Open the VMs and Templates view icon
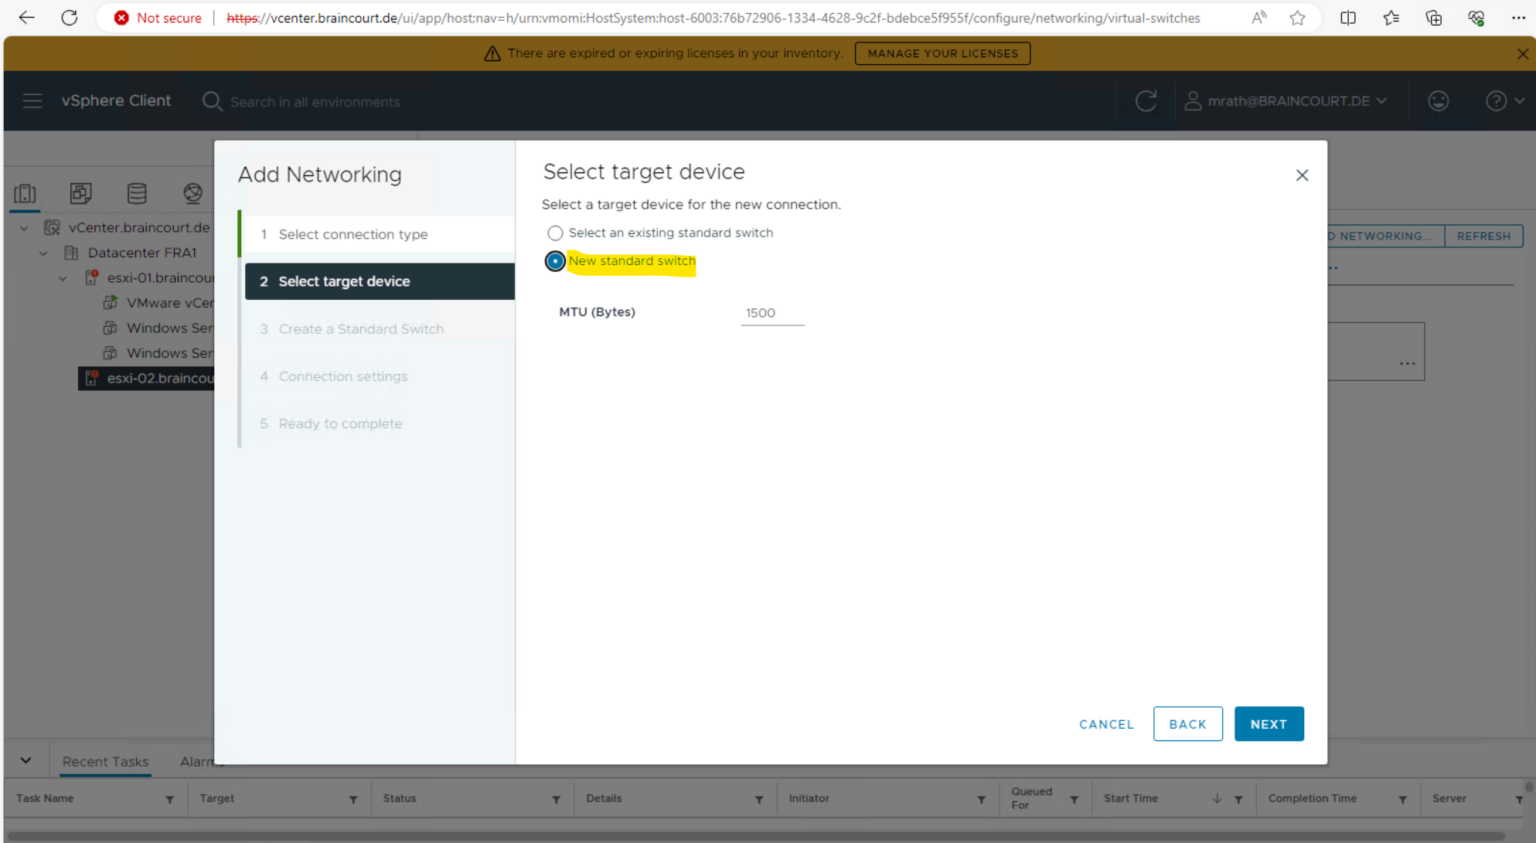 click(81, 194)
